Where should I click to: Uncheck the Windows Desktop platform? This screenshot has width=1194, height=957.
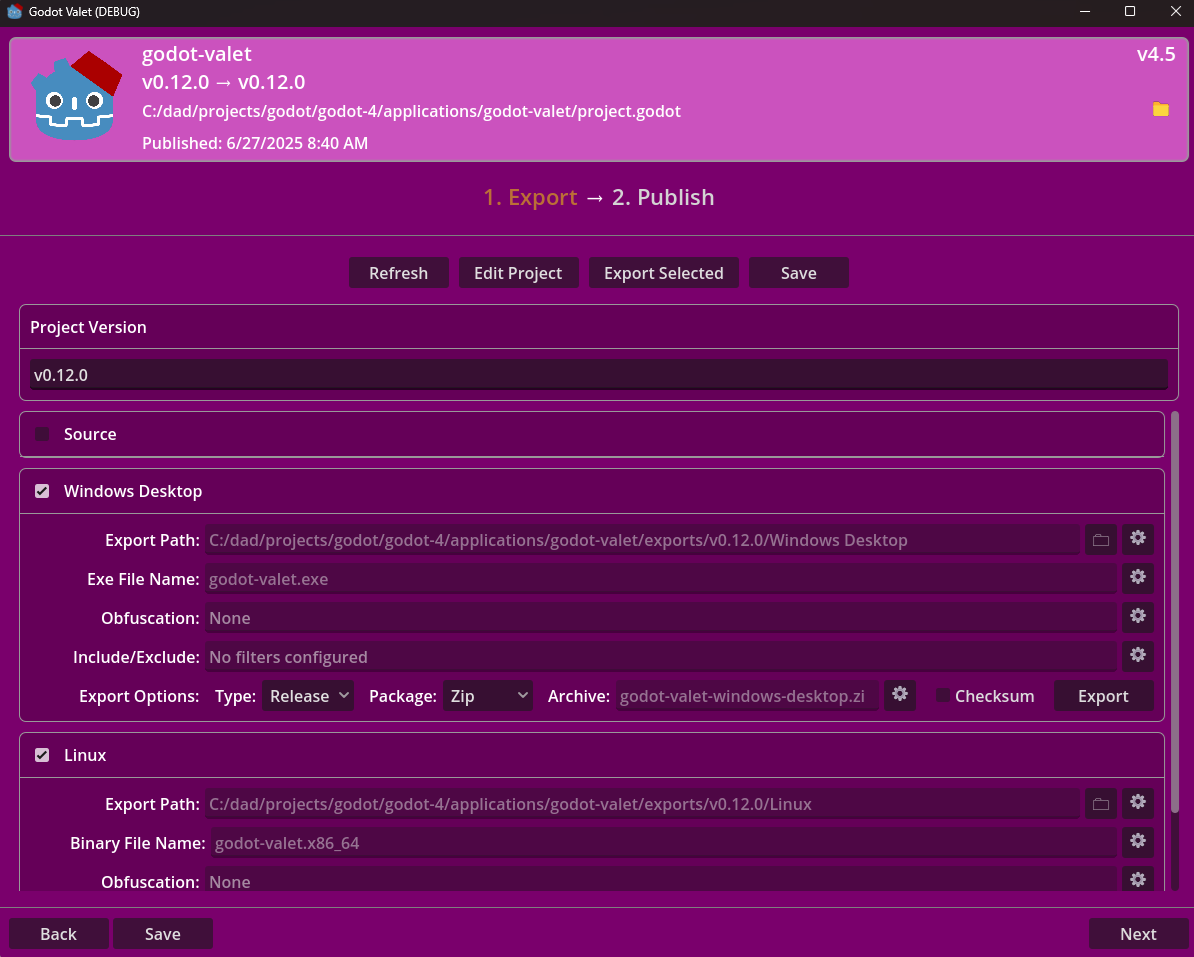42,491
